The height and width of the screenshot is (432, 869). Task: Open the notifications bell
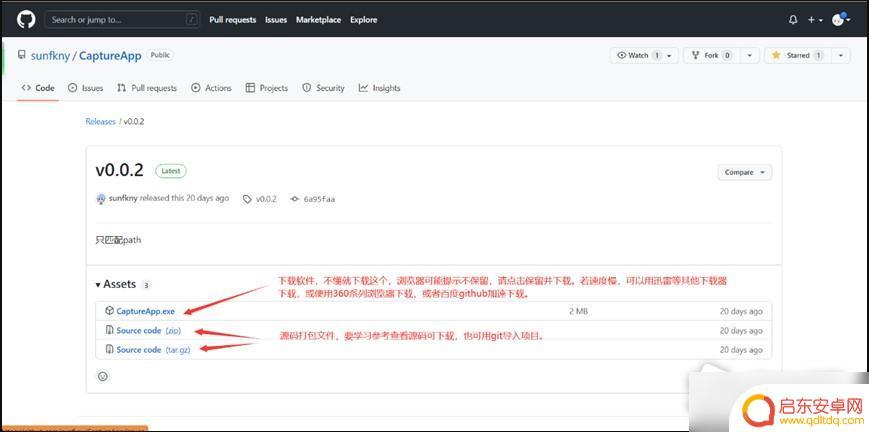pos(793,19)
